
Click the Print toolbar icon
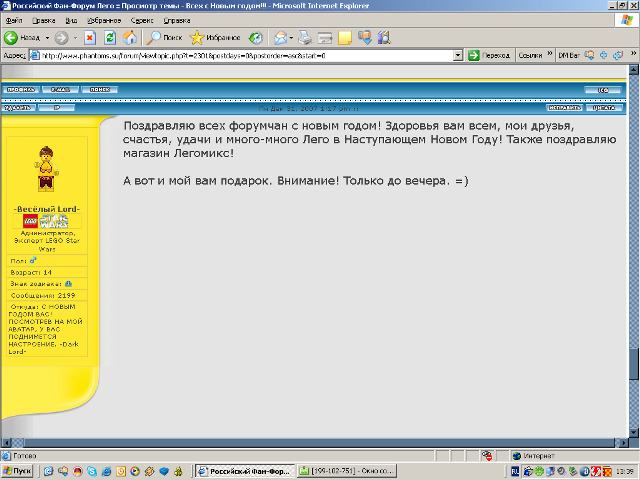click(x=304, y=38)
